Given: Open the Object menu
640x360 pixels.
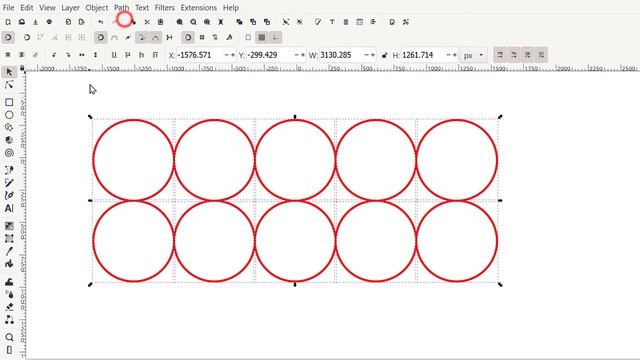Looking at the screenshot, I should coord(97,7).
